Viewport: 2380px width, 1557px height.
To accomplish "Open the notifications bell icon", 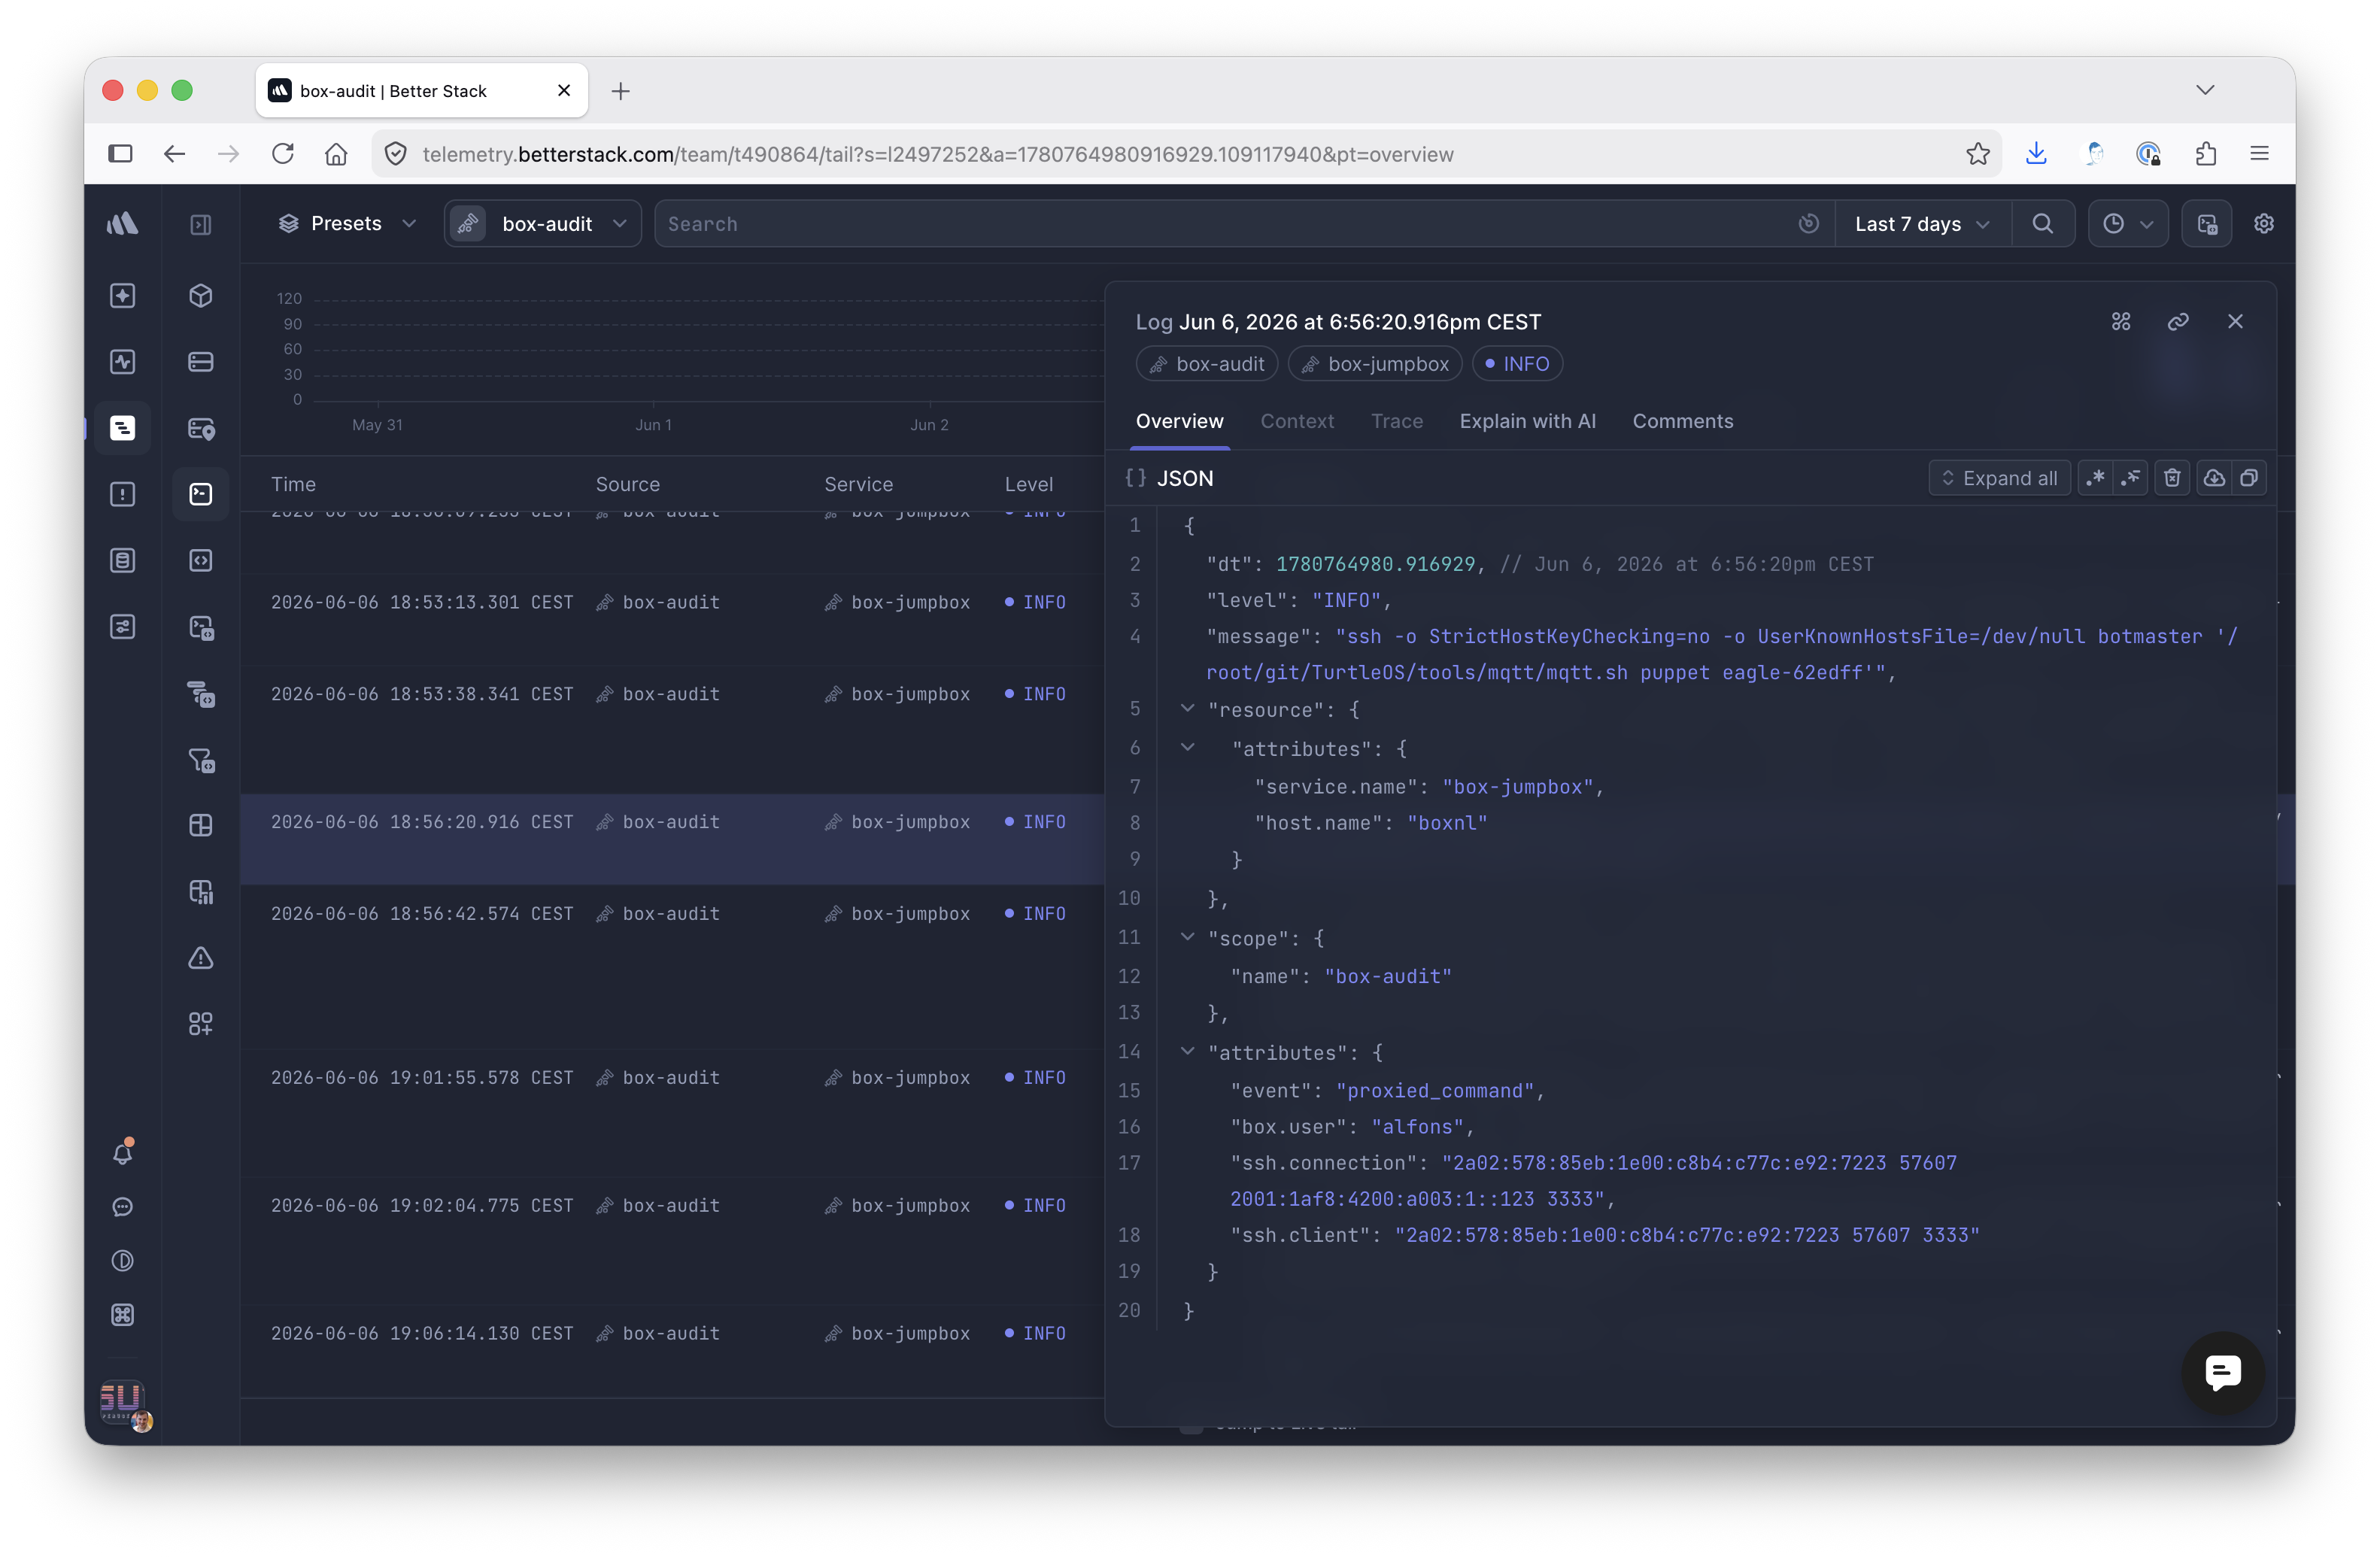I will [122, 1152].
